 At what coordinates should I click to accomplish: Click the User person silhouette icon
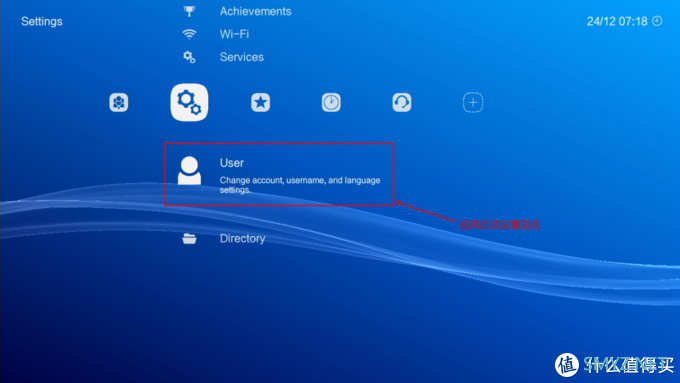[x=189, y=171]
